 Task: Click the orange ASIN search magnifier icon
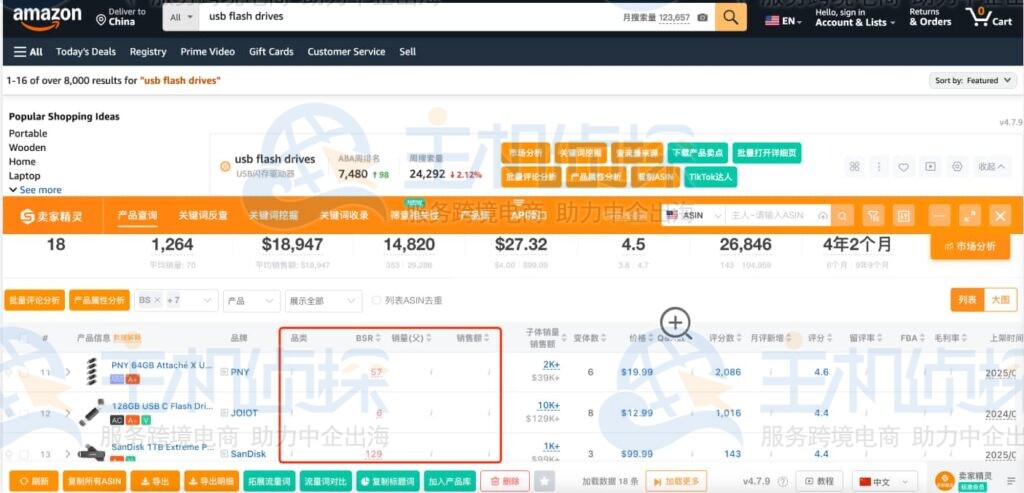(x=844, y=215)
